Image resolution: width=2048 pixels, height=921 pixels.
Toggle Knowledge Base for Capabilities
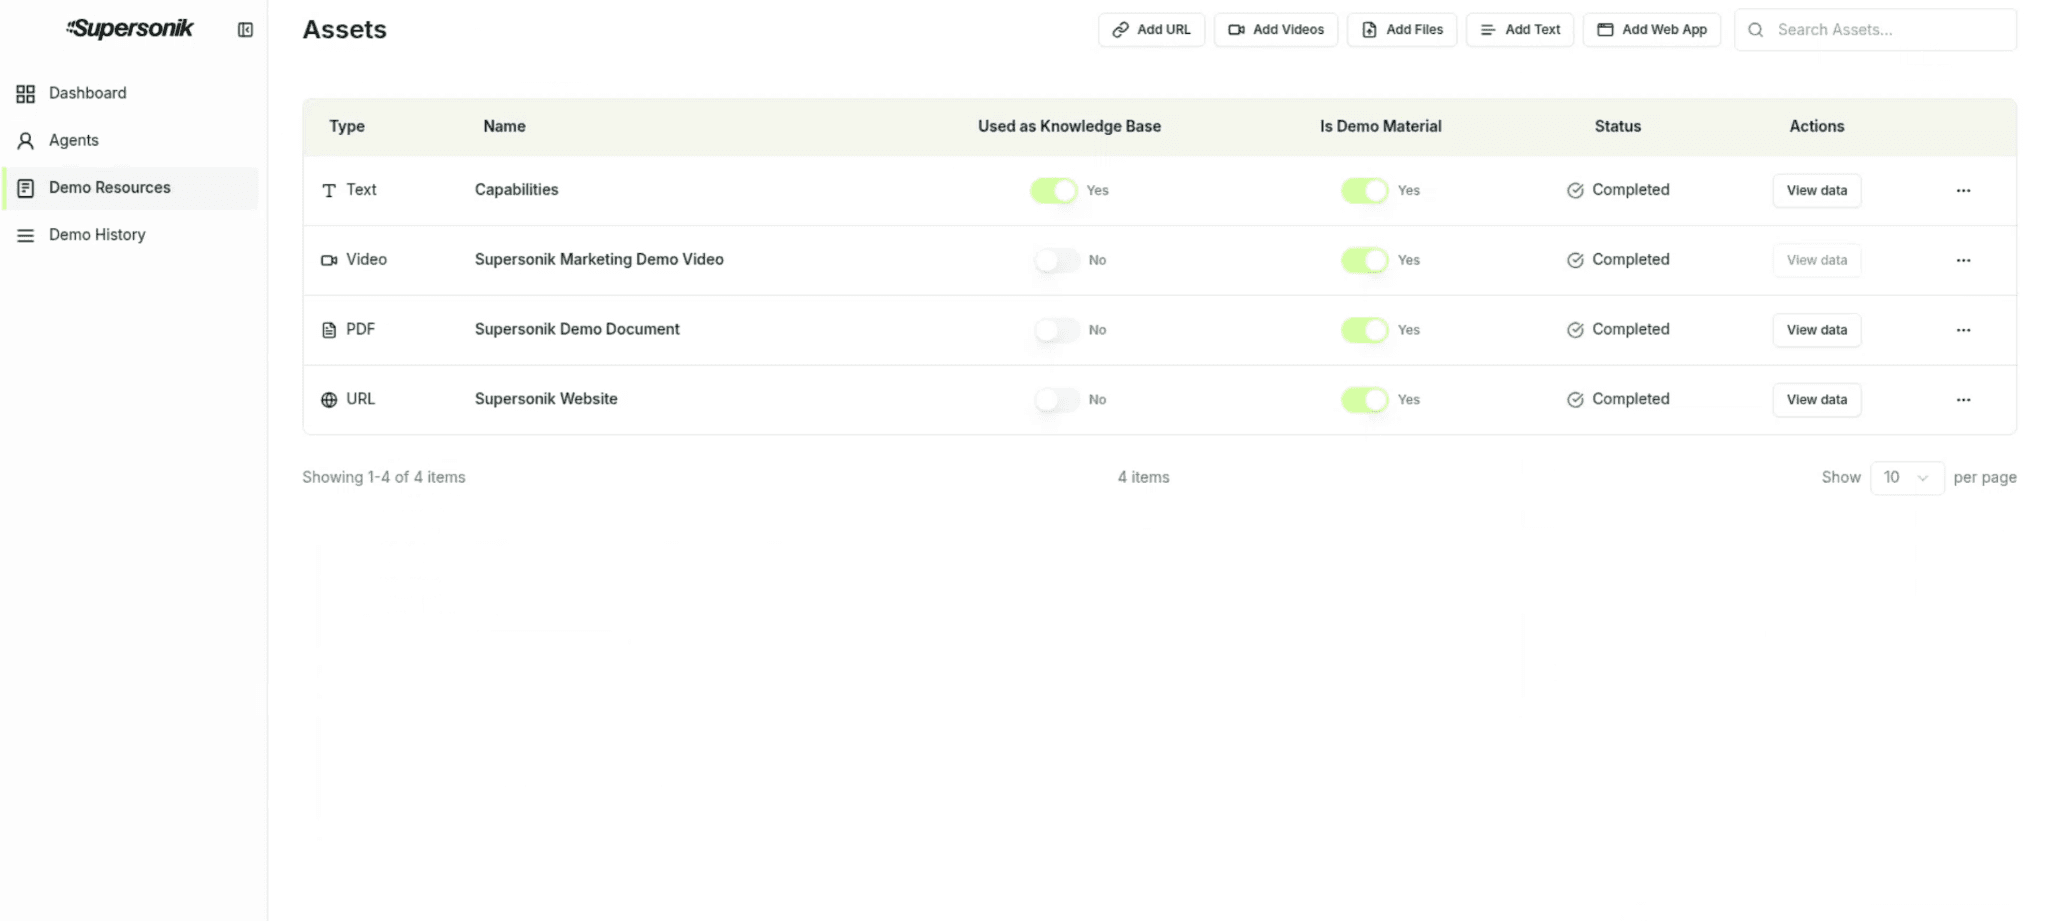point(1054,191)
